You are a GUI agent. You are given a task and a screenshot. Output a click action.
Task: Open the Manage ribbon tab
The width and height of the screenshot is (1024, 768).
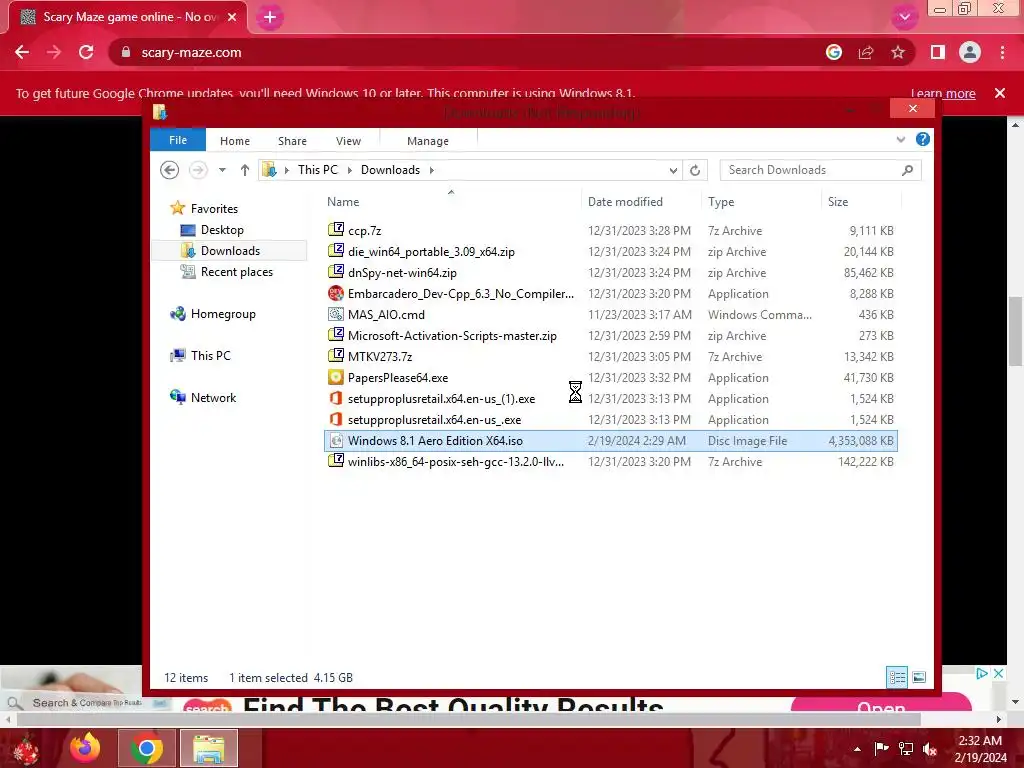428,141
